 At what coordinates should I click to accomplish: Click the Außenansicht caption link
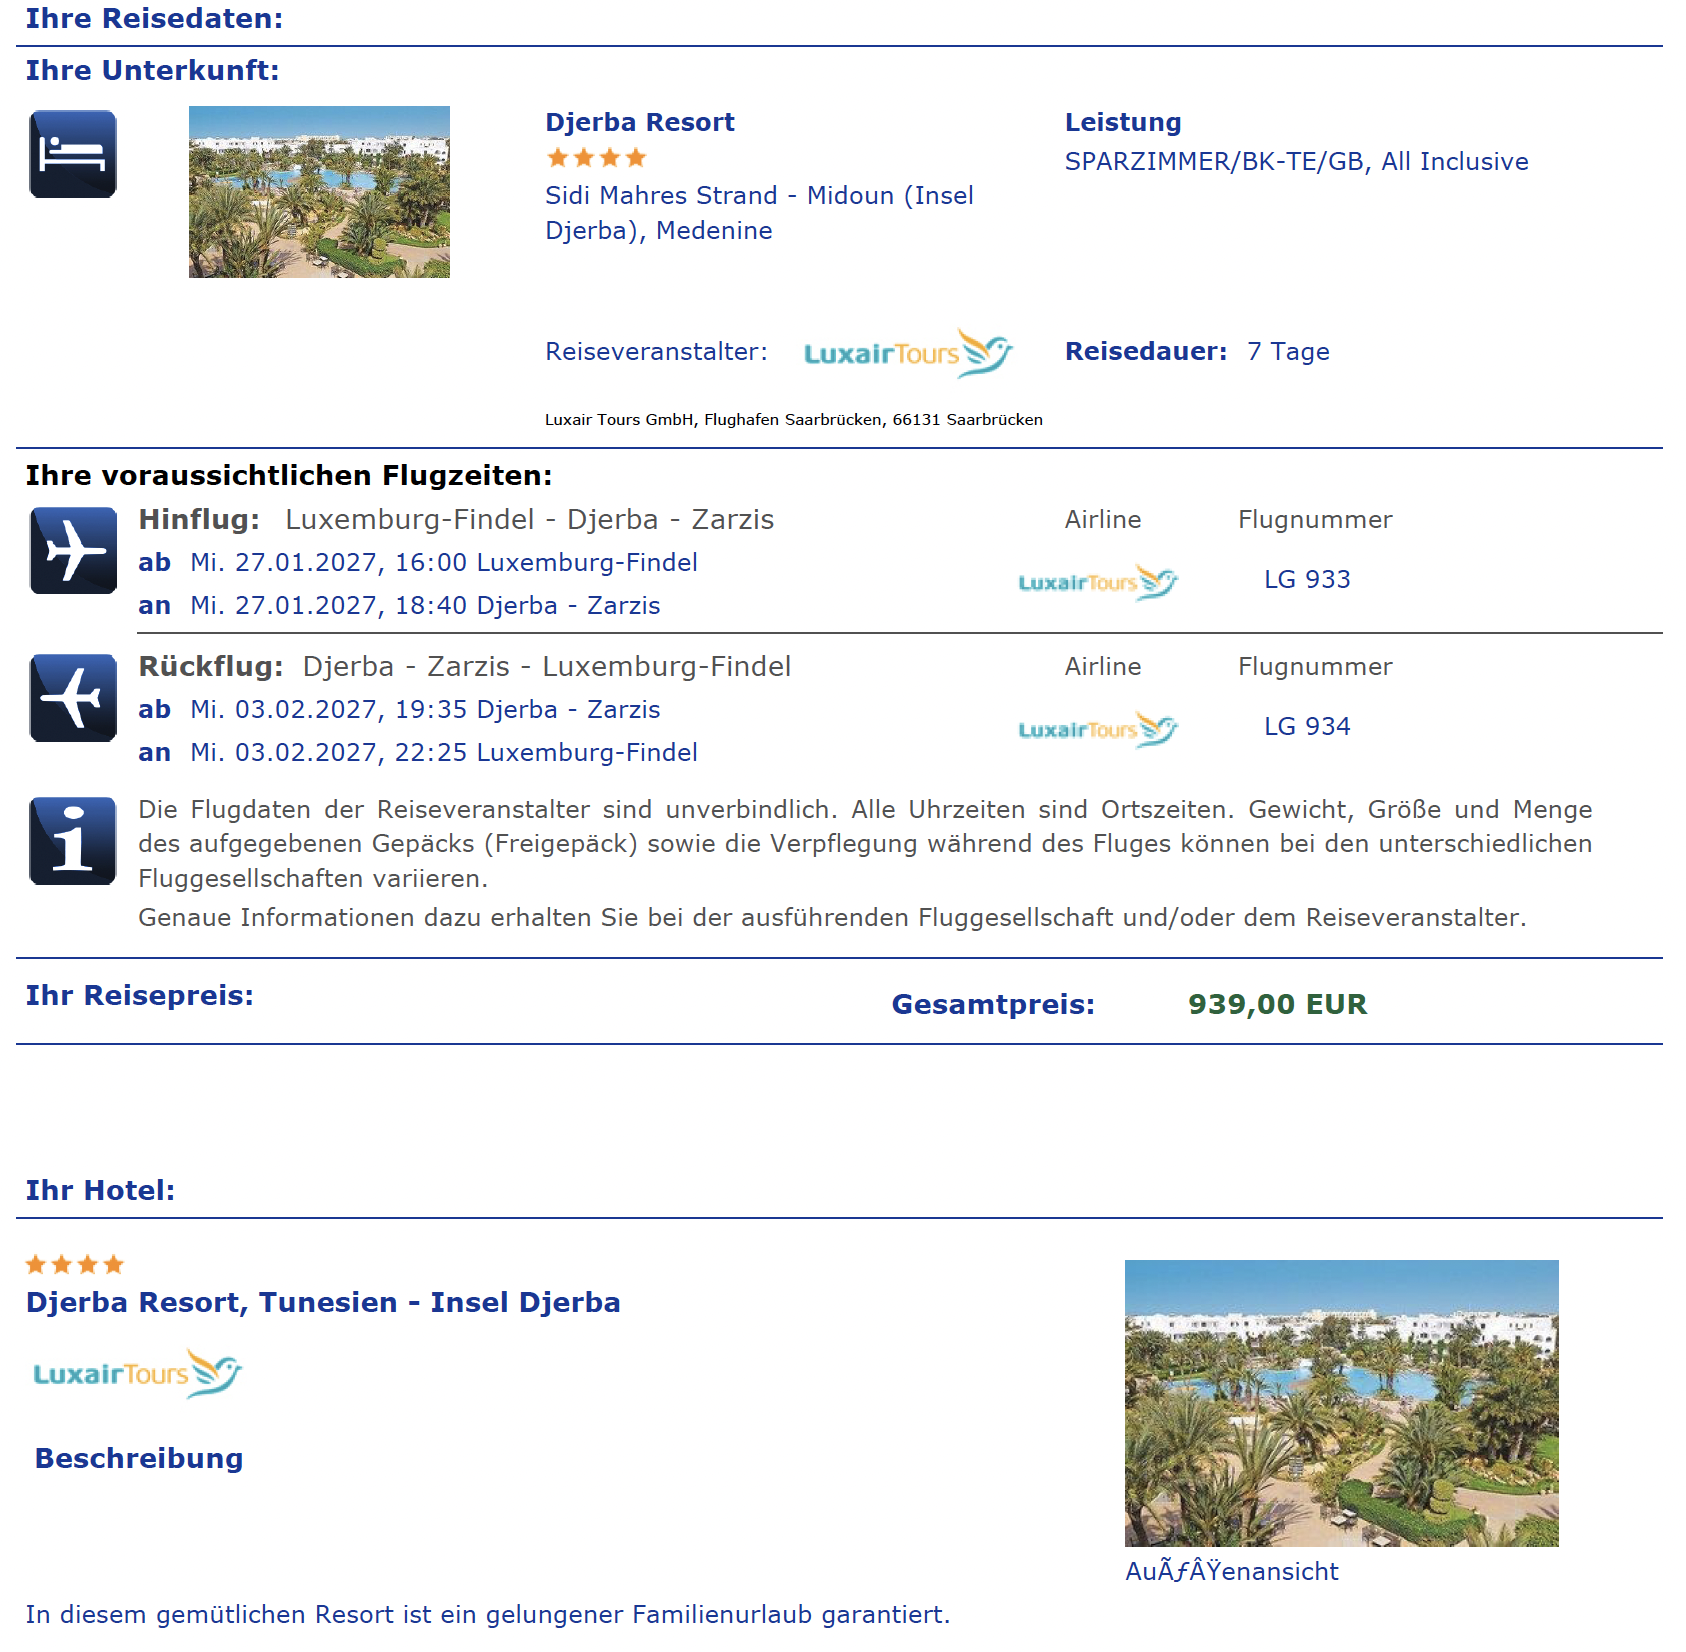coord(1231,1571)
